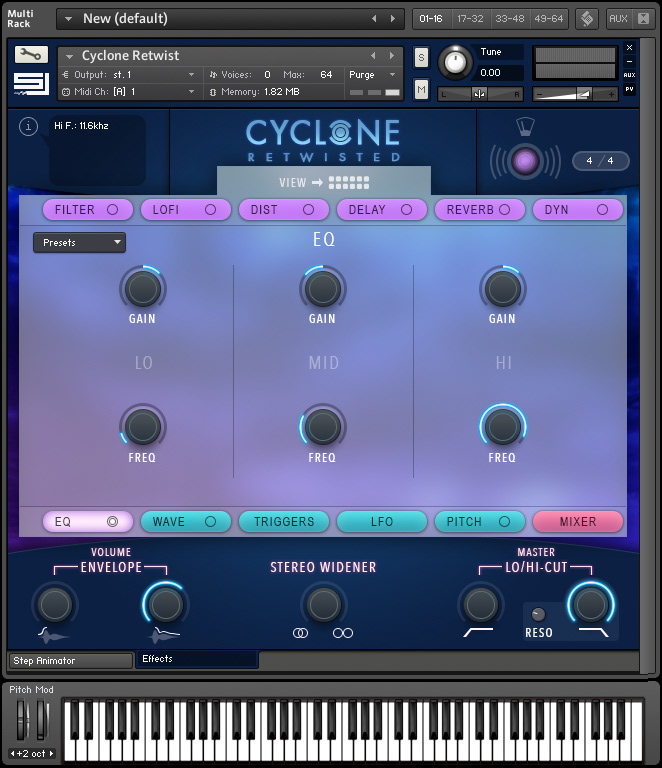Image resolution: width=662 pixels, height=768 pixels.
Task: Click the HI band FREQ knob
Action: coord(502,427)
